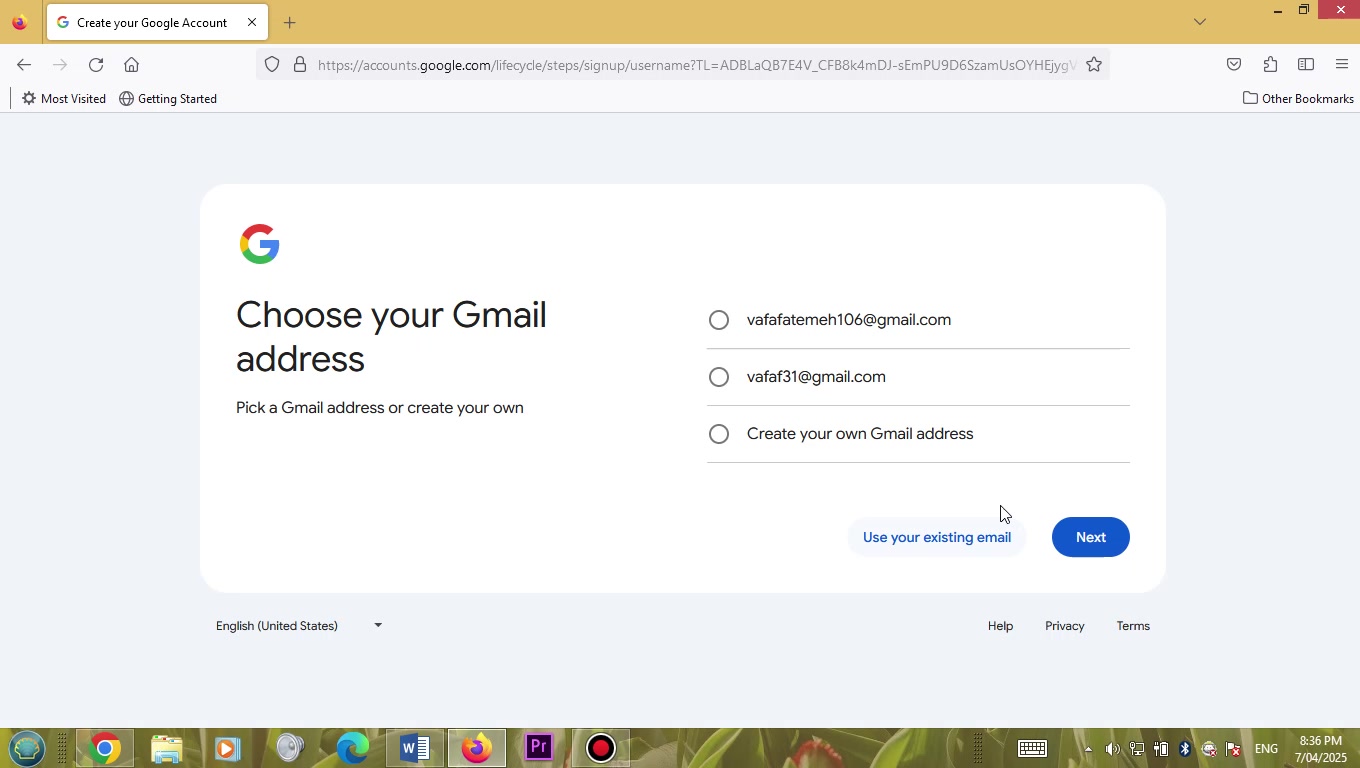
Task: Open the Privacy link
Action: pyautogui.click(x=1064, y=626)
